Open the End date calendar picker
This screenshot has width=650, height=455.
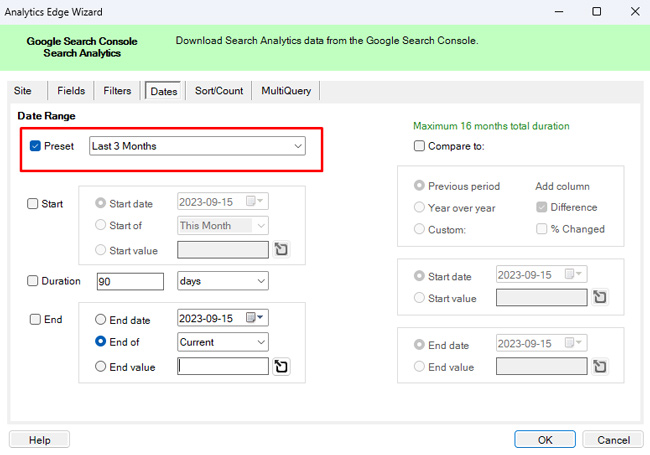(260, 319)
